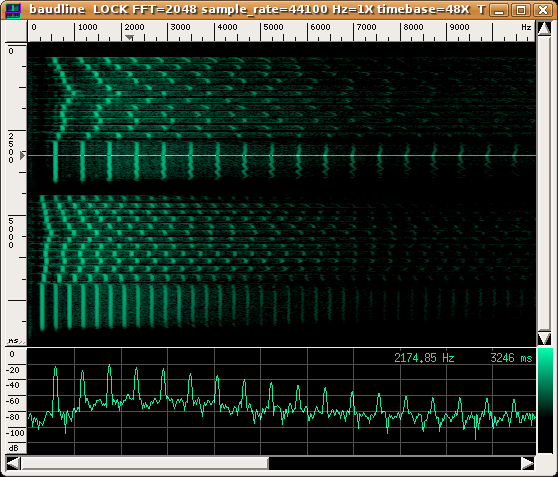Click the vertical scrollbar track
Screen dimensions: 558x477
pyautogui.click(x=544, y=183)
